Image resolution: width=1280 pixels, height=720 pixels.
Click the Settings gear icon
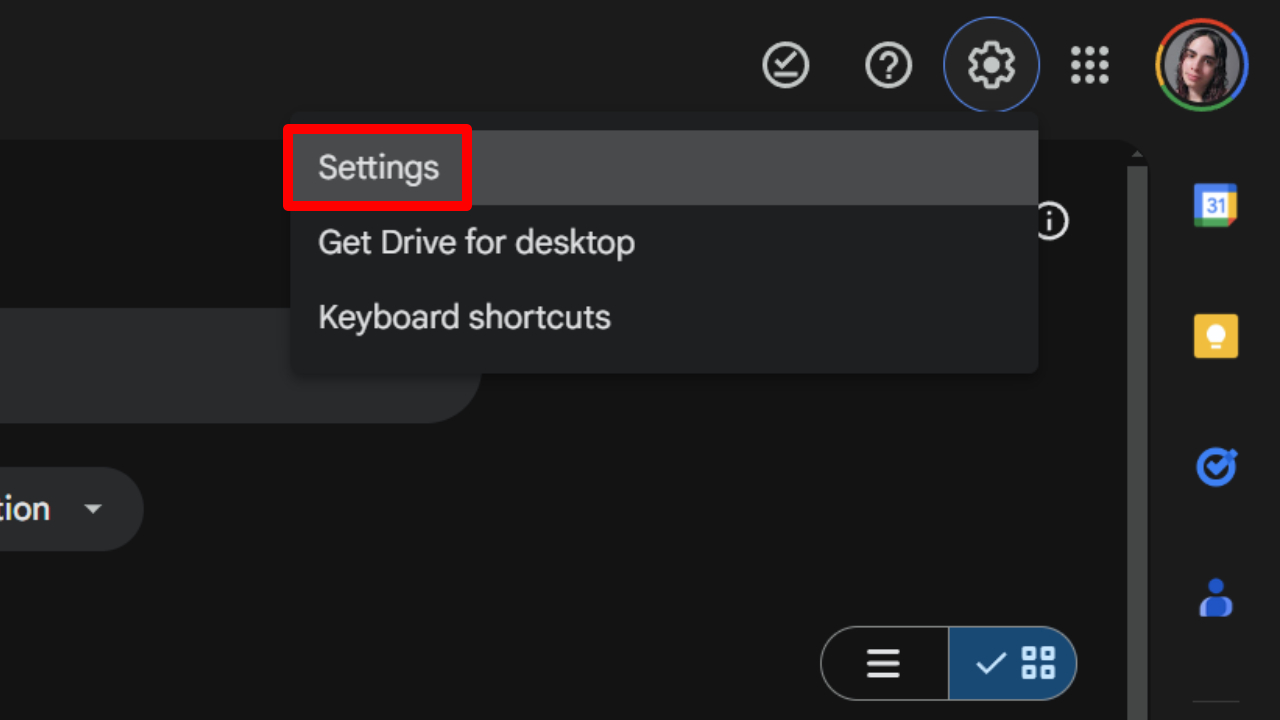click(x=991, y=66)
